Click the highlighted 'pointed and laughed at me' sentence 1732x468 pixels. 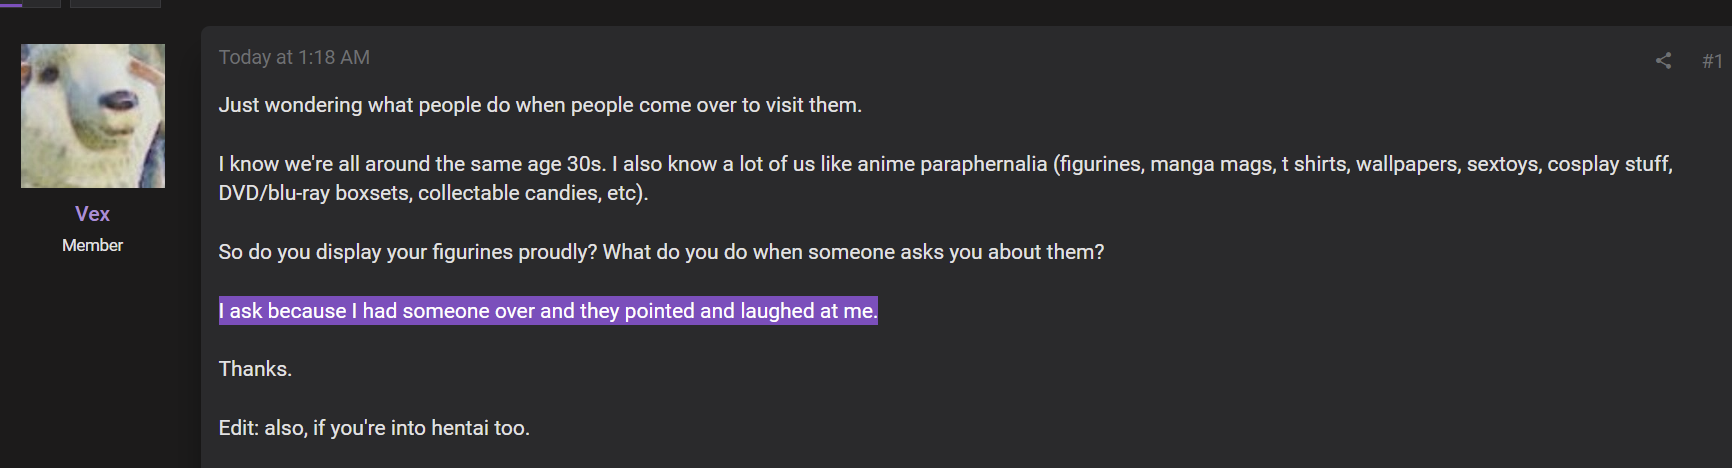(x=548, y=311)
